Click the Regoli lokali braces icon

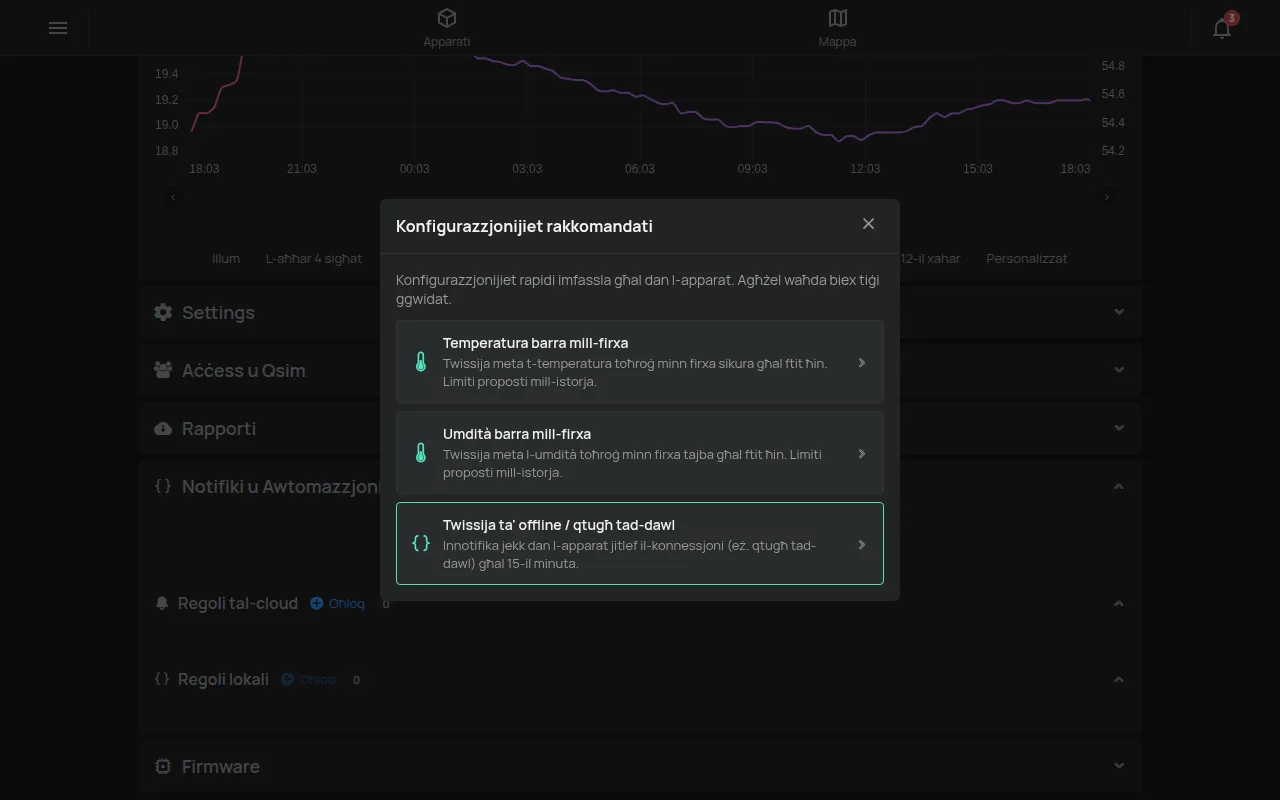click(x=163, y=679)
